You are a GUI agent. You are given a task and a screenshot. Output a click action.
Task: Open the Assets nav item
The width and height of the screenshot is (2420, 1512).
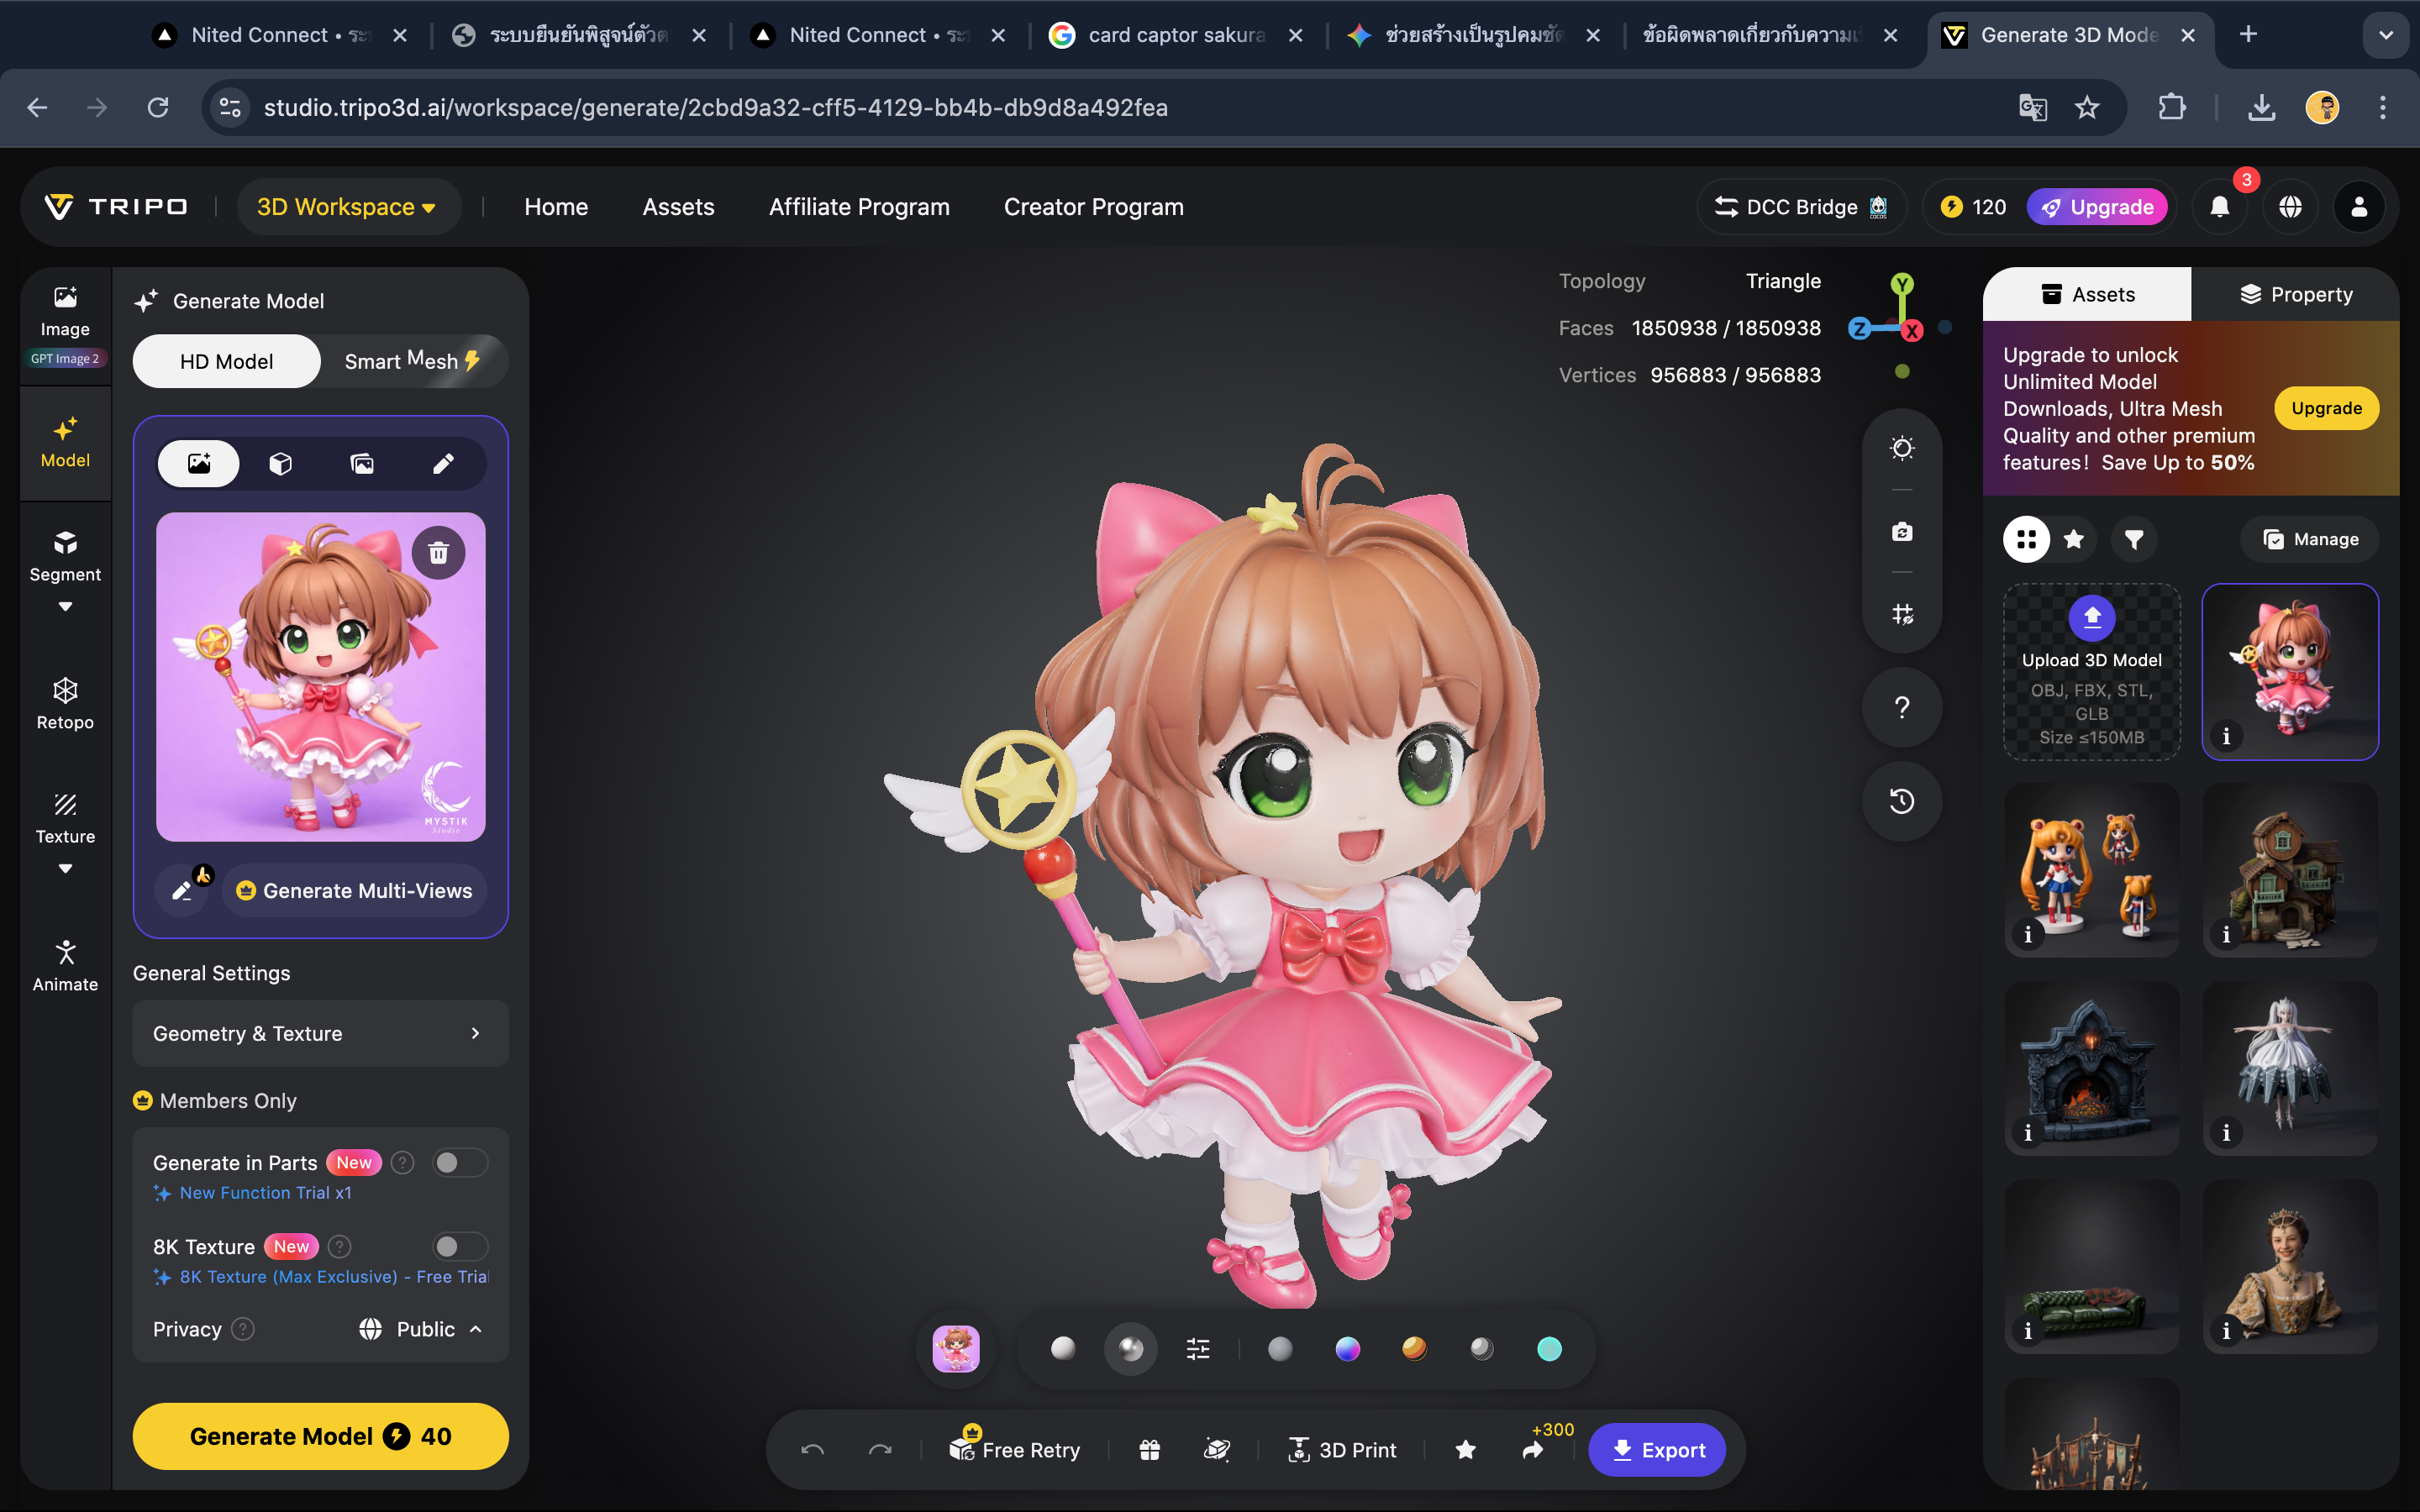678,207
